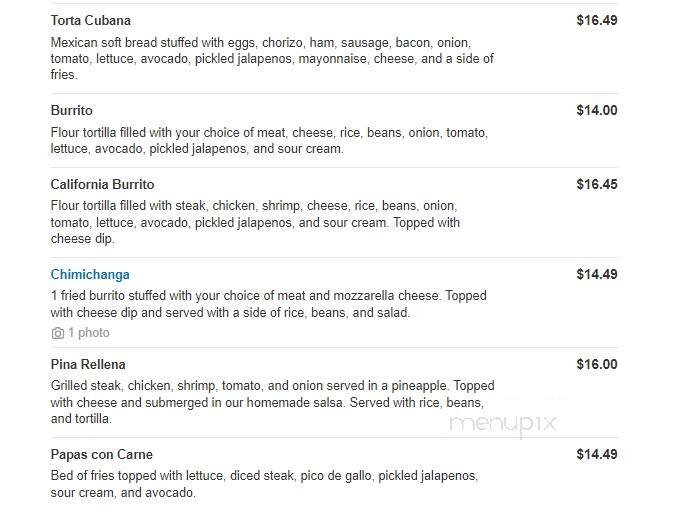Click the California Burrito description text
The image size is (682, 506).
point(256,223)
